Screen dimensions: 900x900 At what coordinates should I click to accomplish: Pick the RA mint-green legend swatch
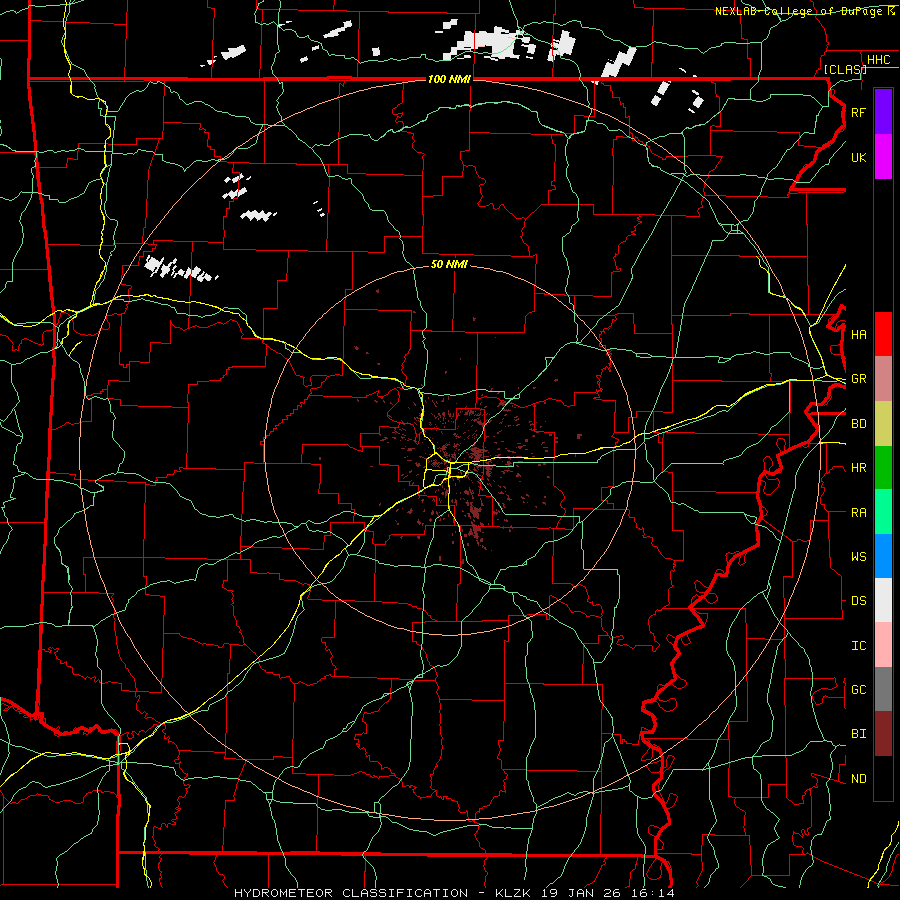(883, 512)
